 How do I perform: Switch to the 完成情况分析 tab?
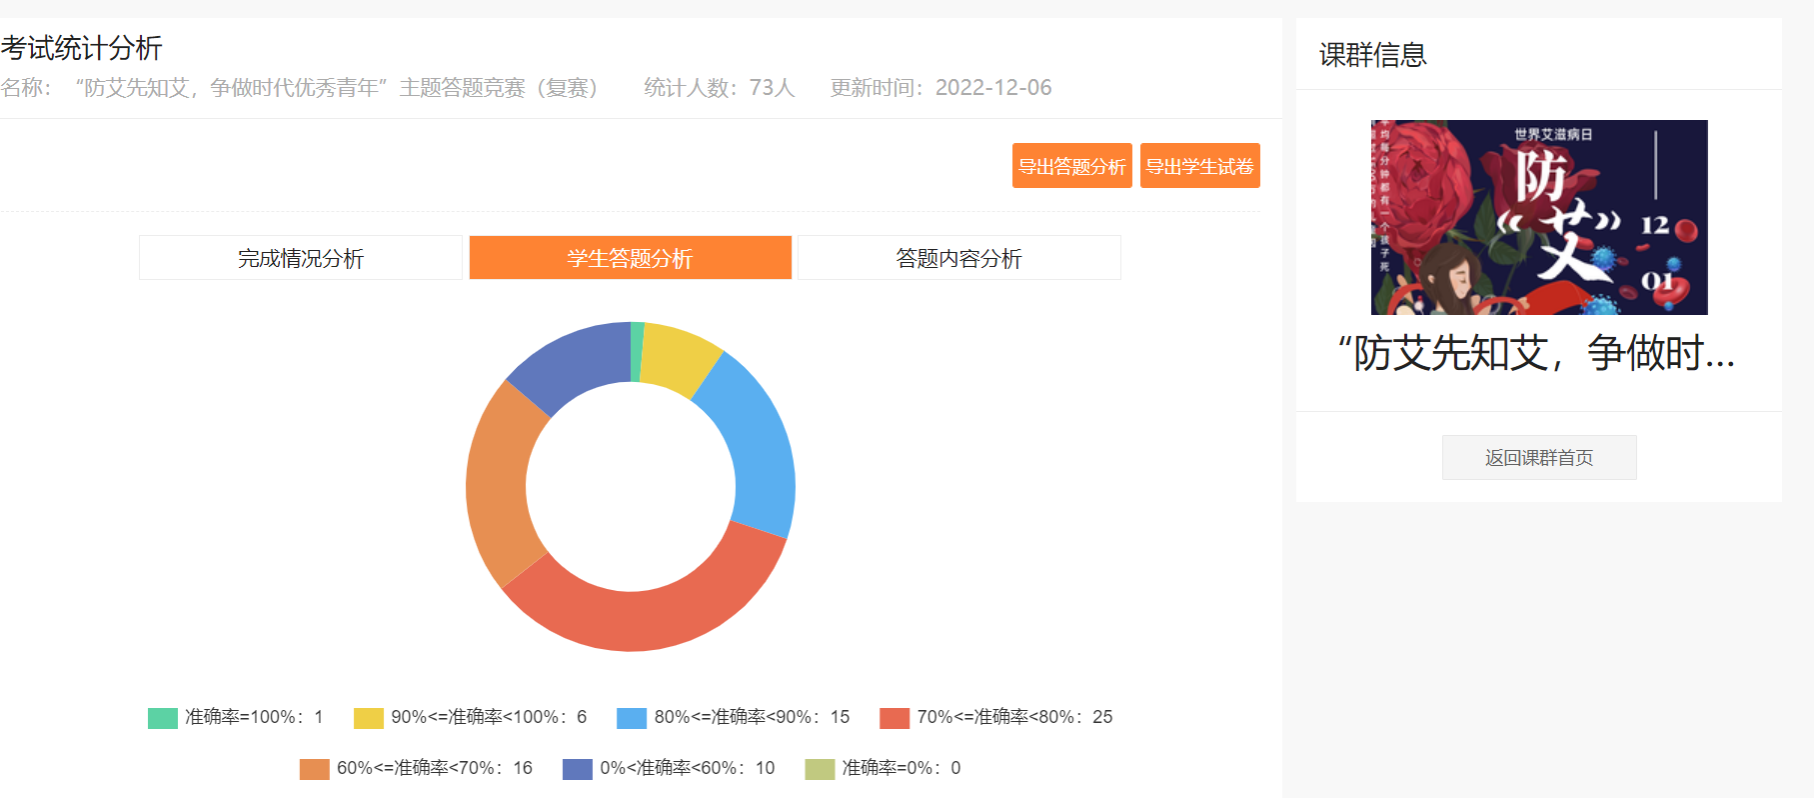click(300, 258)
